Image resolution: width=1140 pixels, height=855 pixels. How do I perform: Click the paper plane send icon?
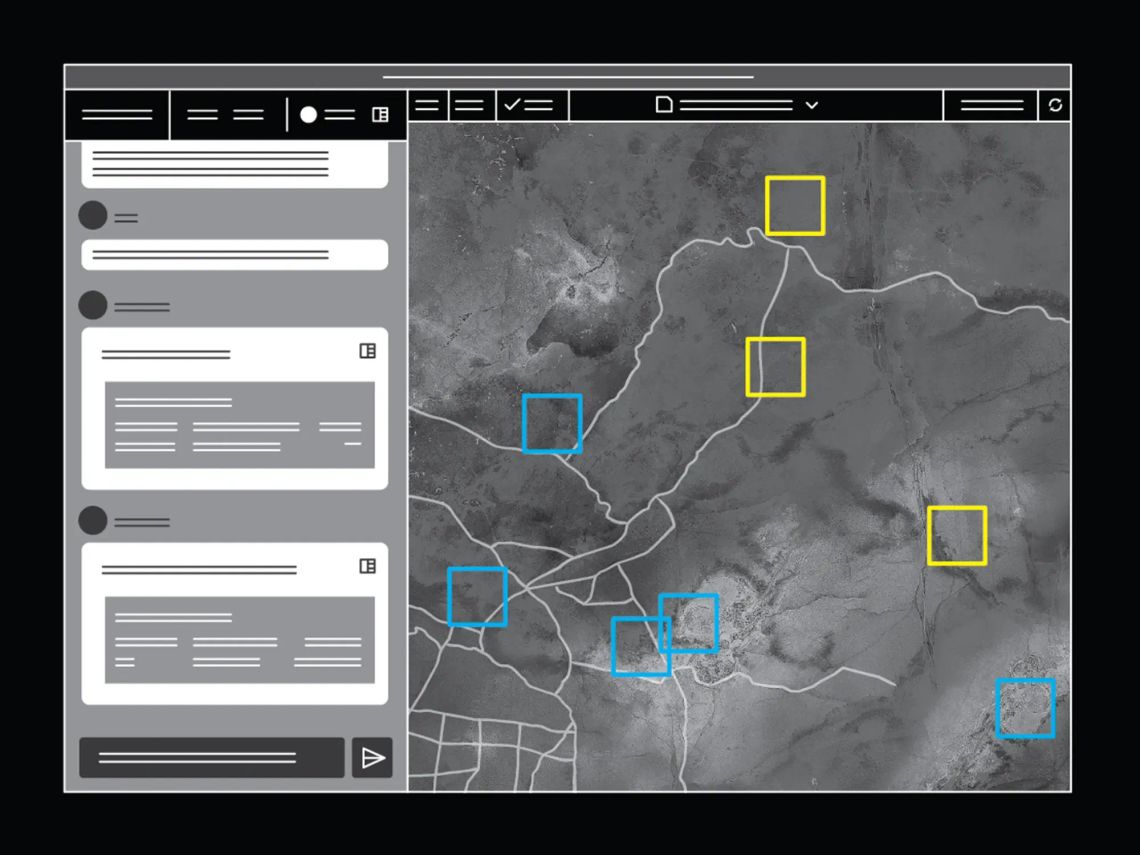pos(371,758)
